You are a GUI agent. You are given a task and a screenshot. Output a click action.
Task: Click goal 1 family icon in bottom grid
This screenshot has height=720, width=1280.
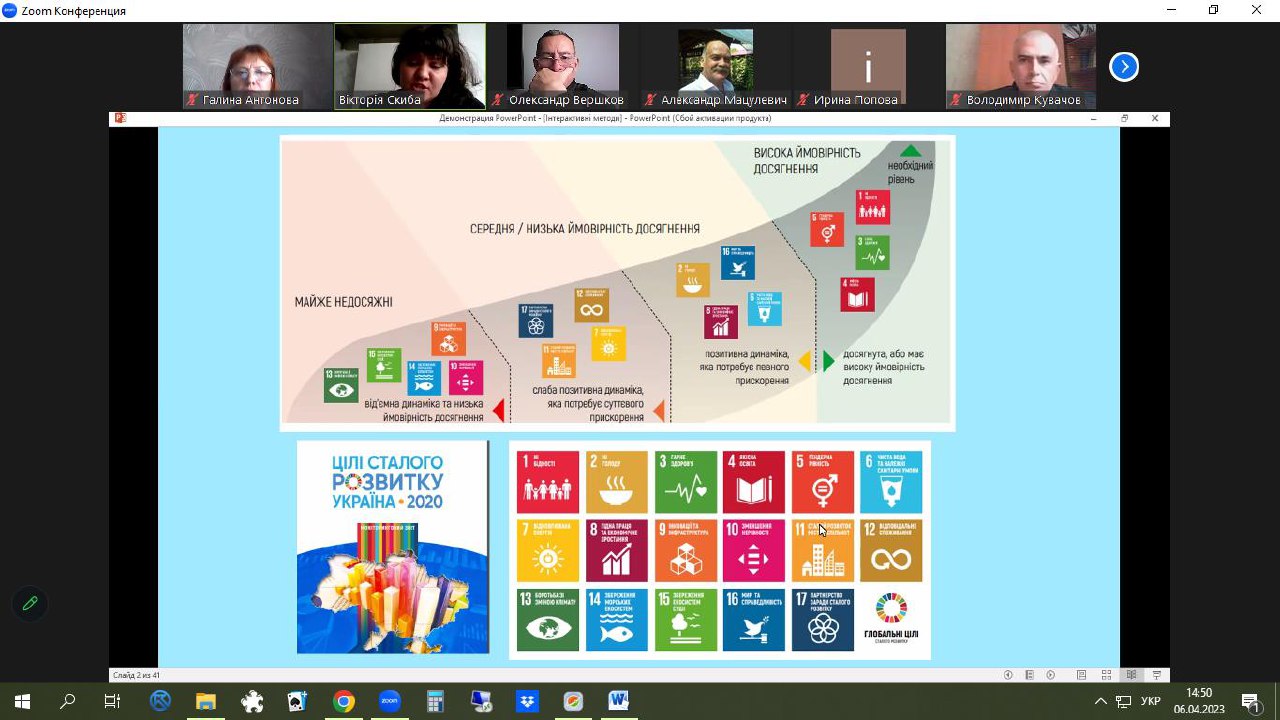[x=548, y=482]
